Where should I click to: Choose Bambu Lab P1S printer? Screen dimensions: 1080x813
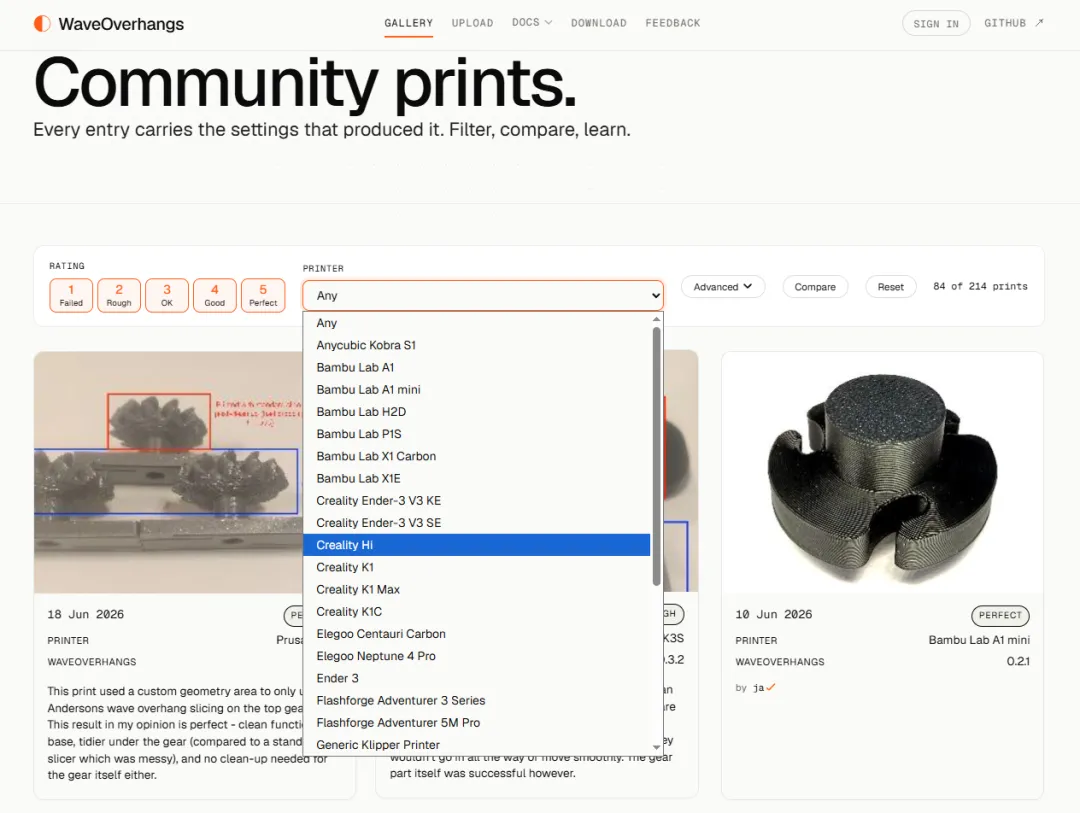pyautogui.click(x=477, y=434)
